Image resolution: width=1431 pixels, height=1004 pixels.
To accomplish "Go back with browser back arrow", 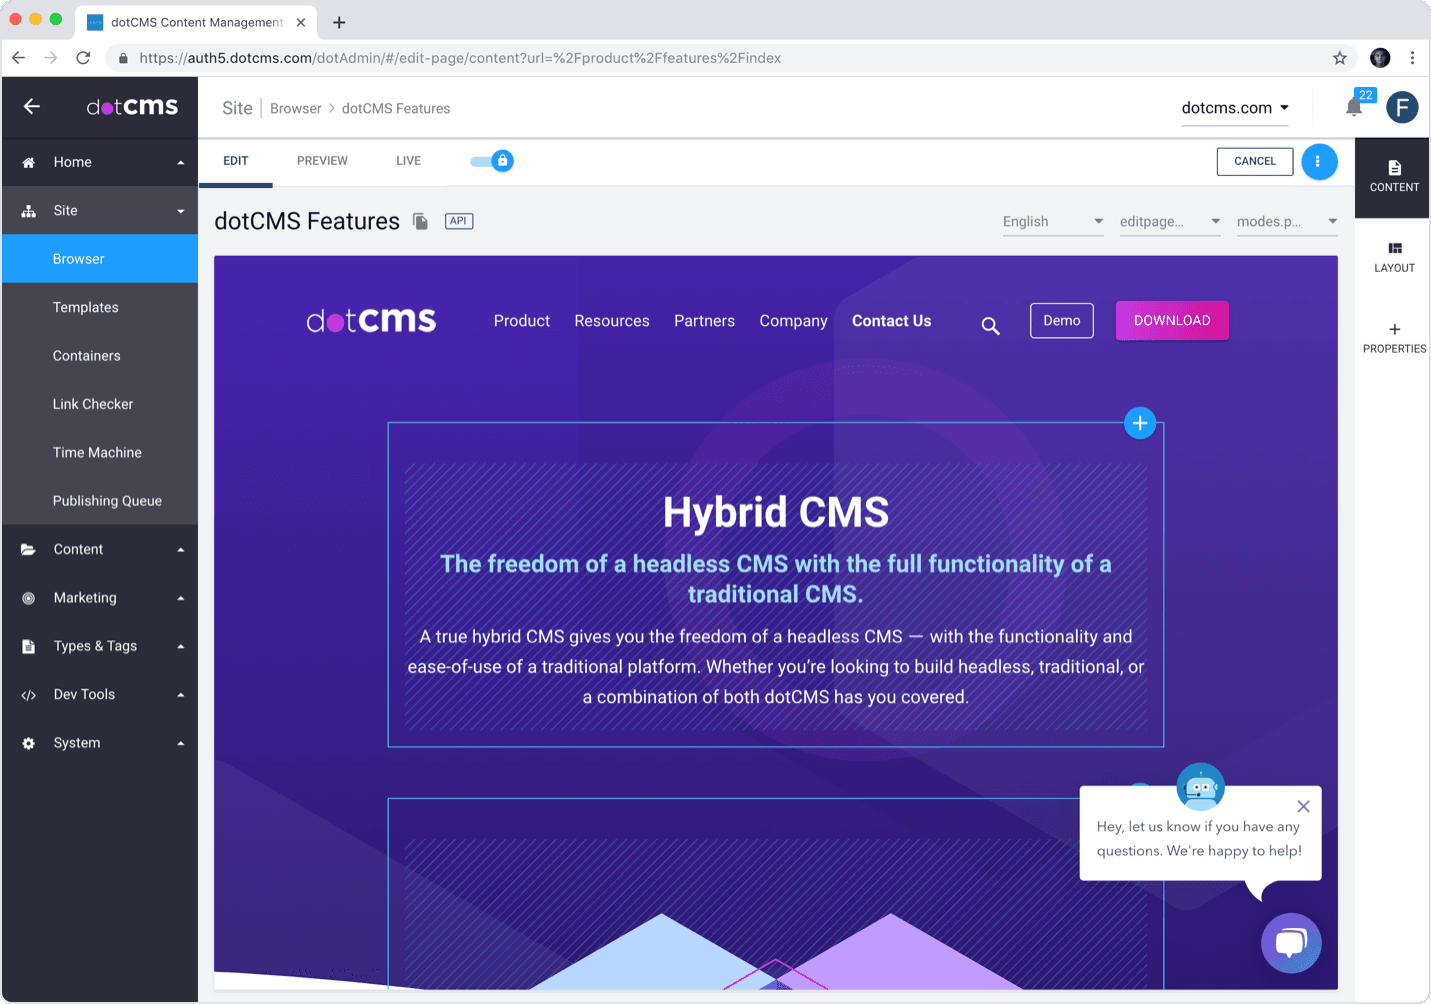I will pos(18,58).
